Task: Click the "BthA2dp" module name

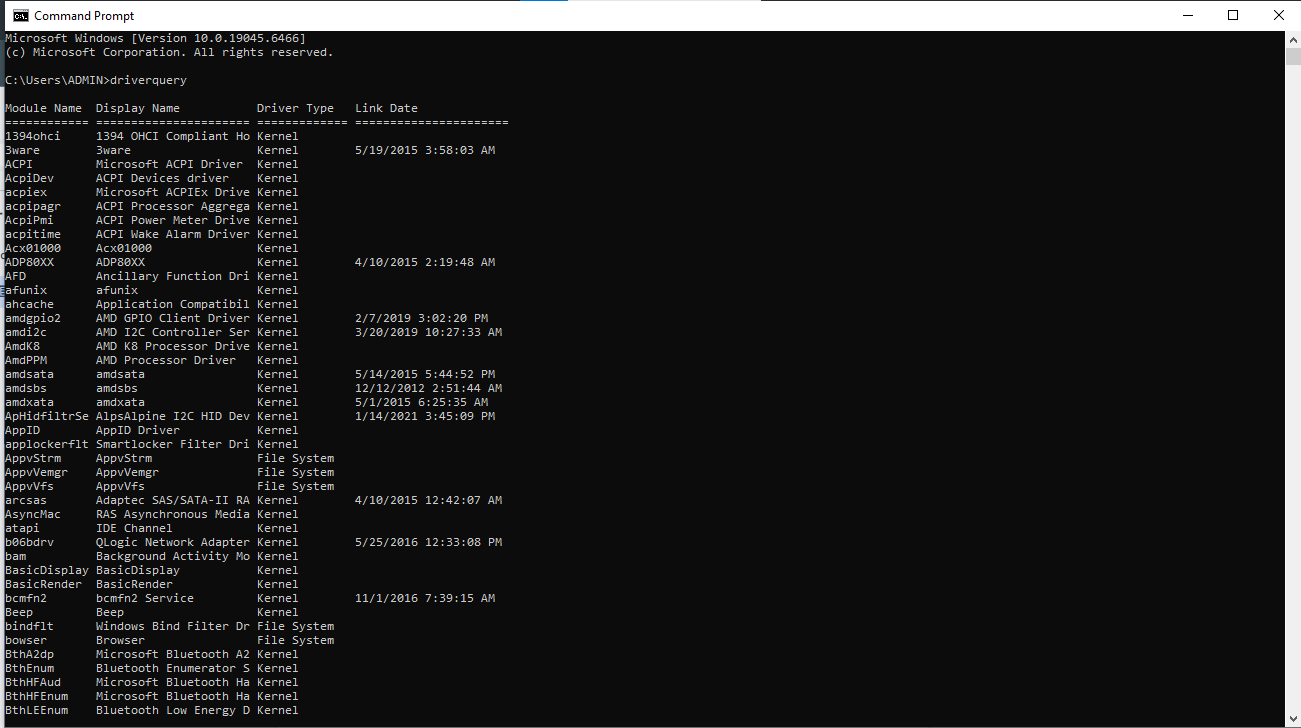Action: [30, 654]
